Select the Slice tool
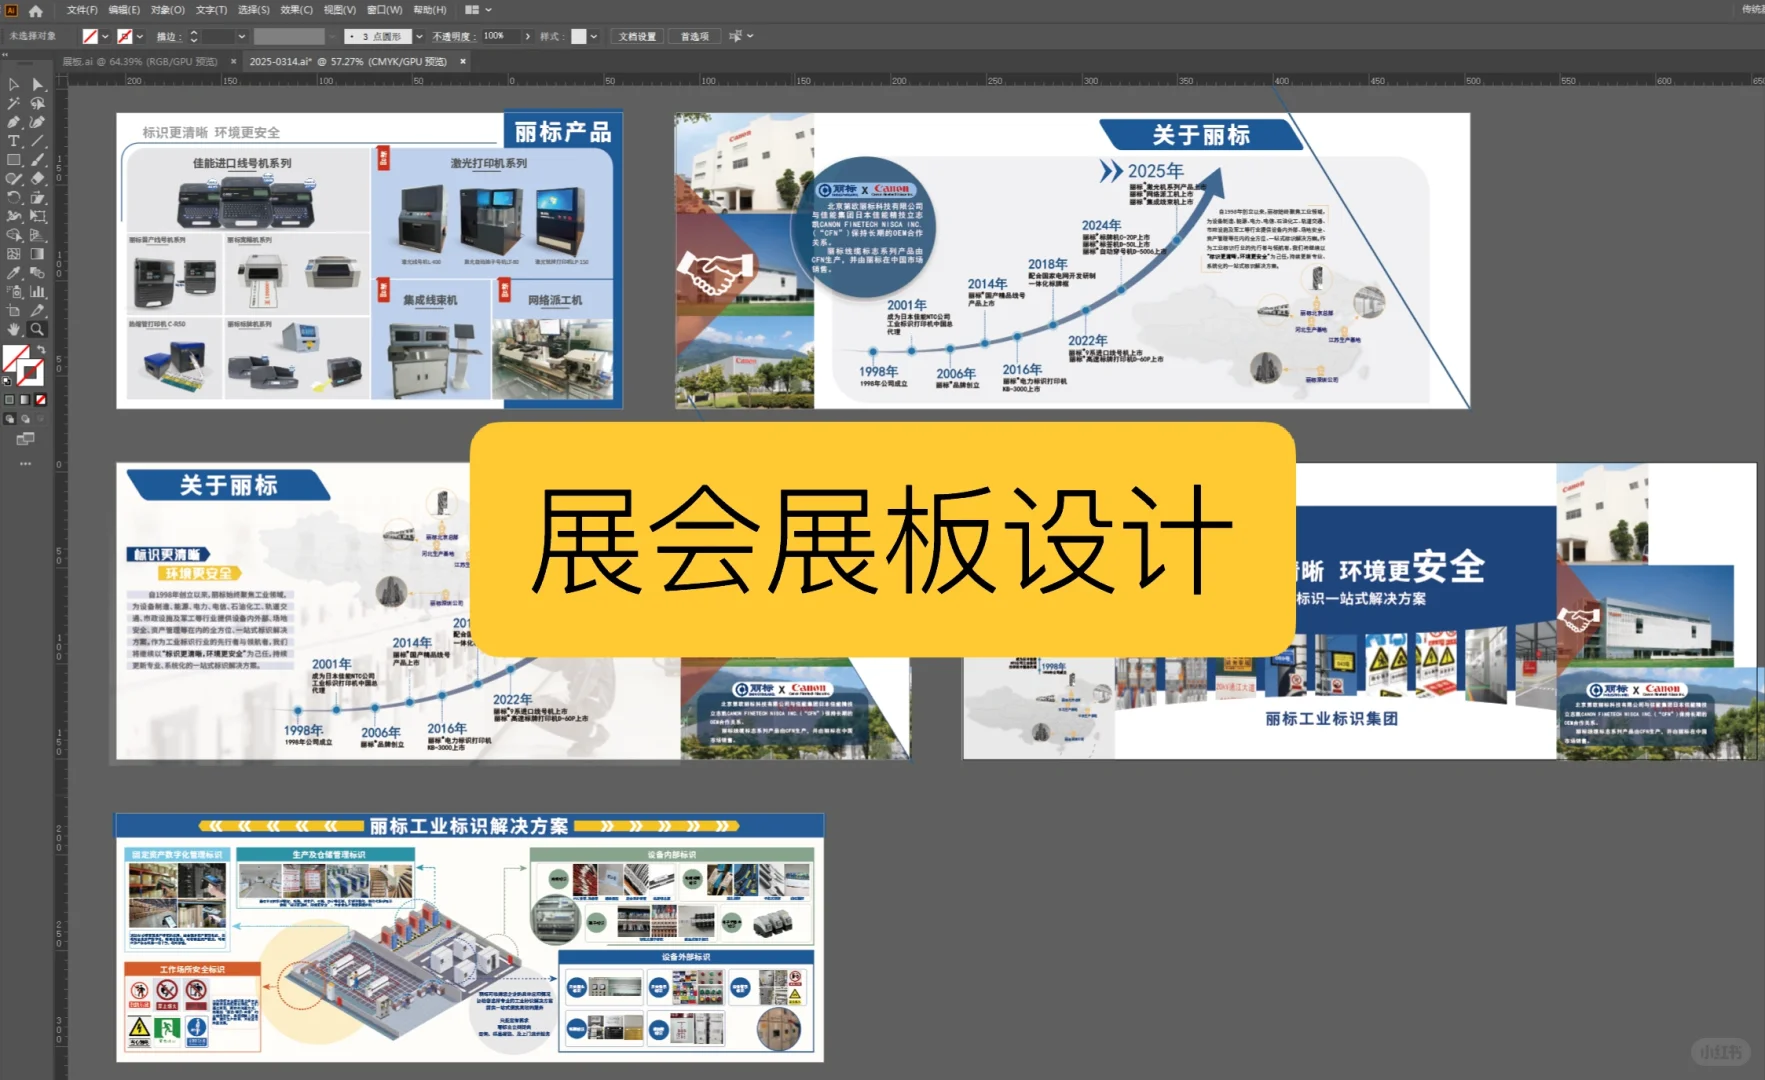Viewport: 1765px width, 1080px height. [38, 310]
